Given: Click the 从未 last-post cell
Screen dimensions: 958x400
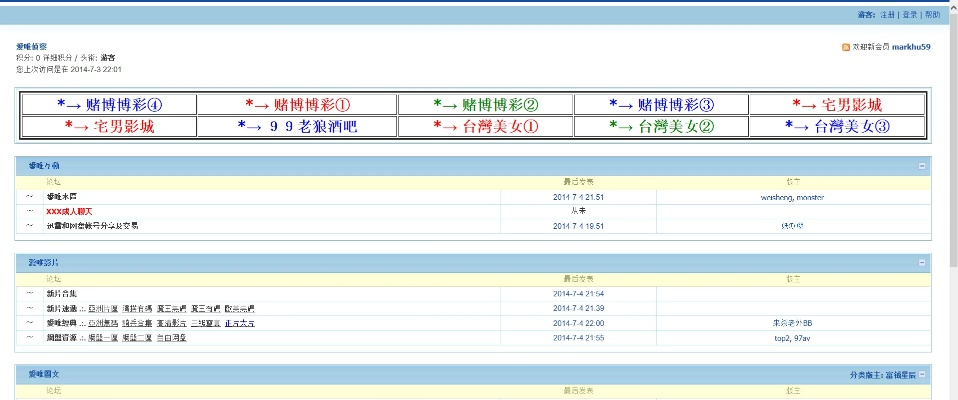Looking at the screenshot, I should [578, 211].
